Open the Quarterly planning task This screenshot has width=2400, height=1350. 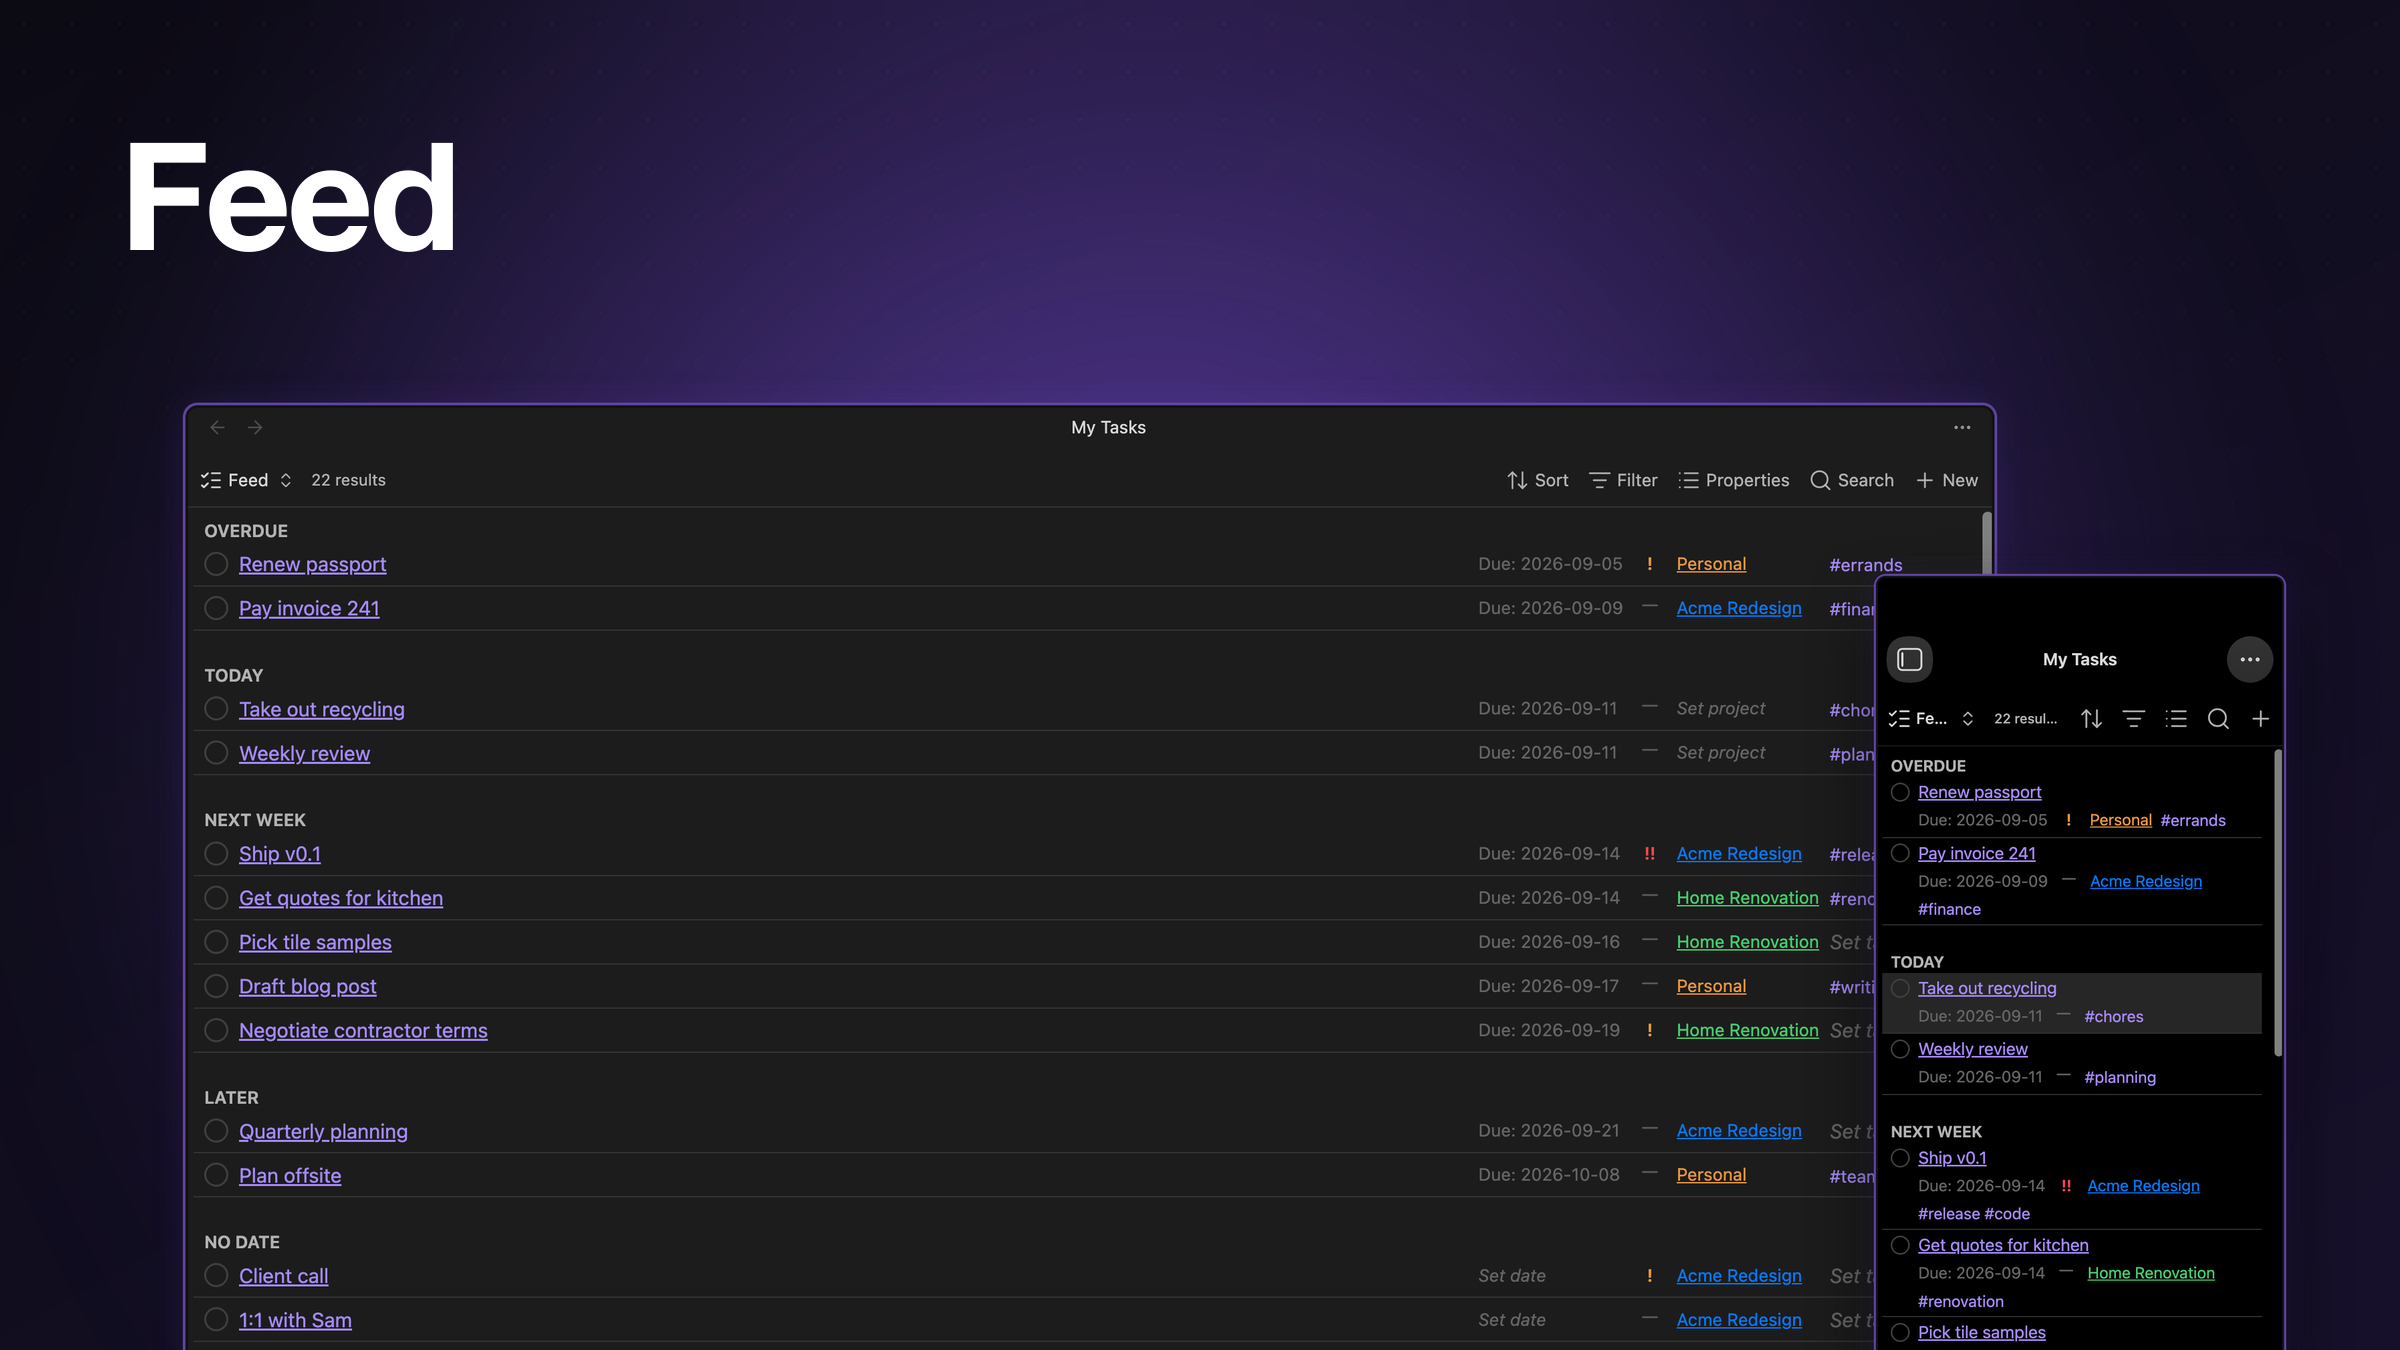point(323,1131)
